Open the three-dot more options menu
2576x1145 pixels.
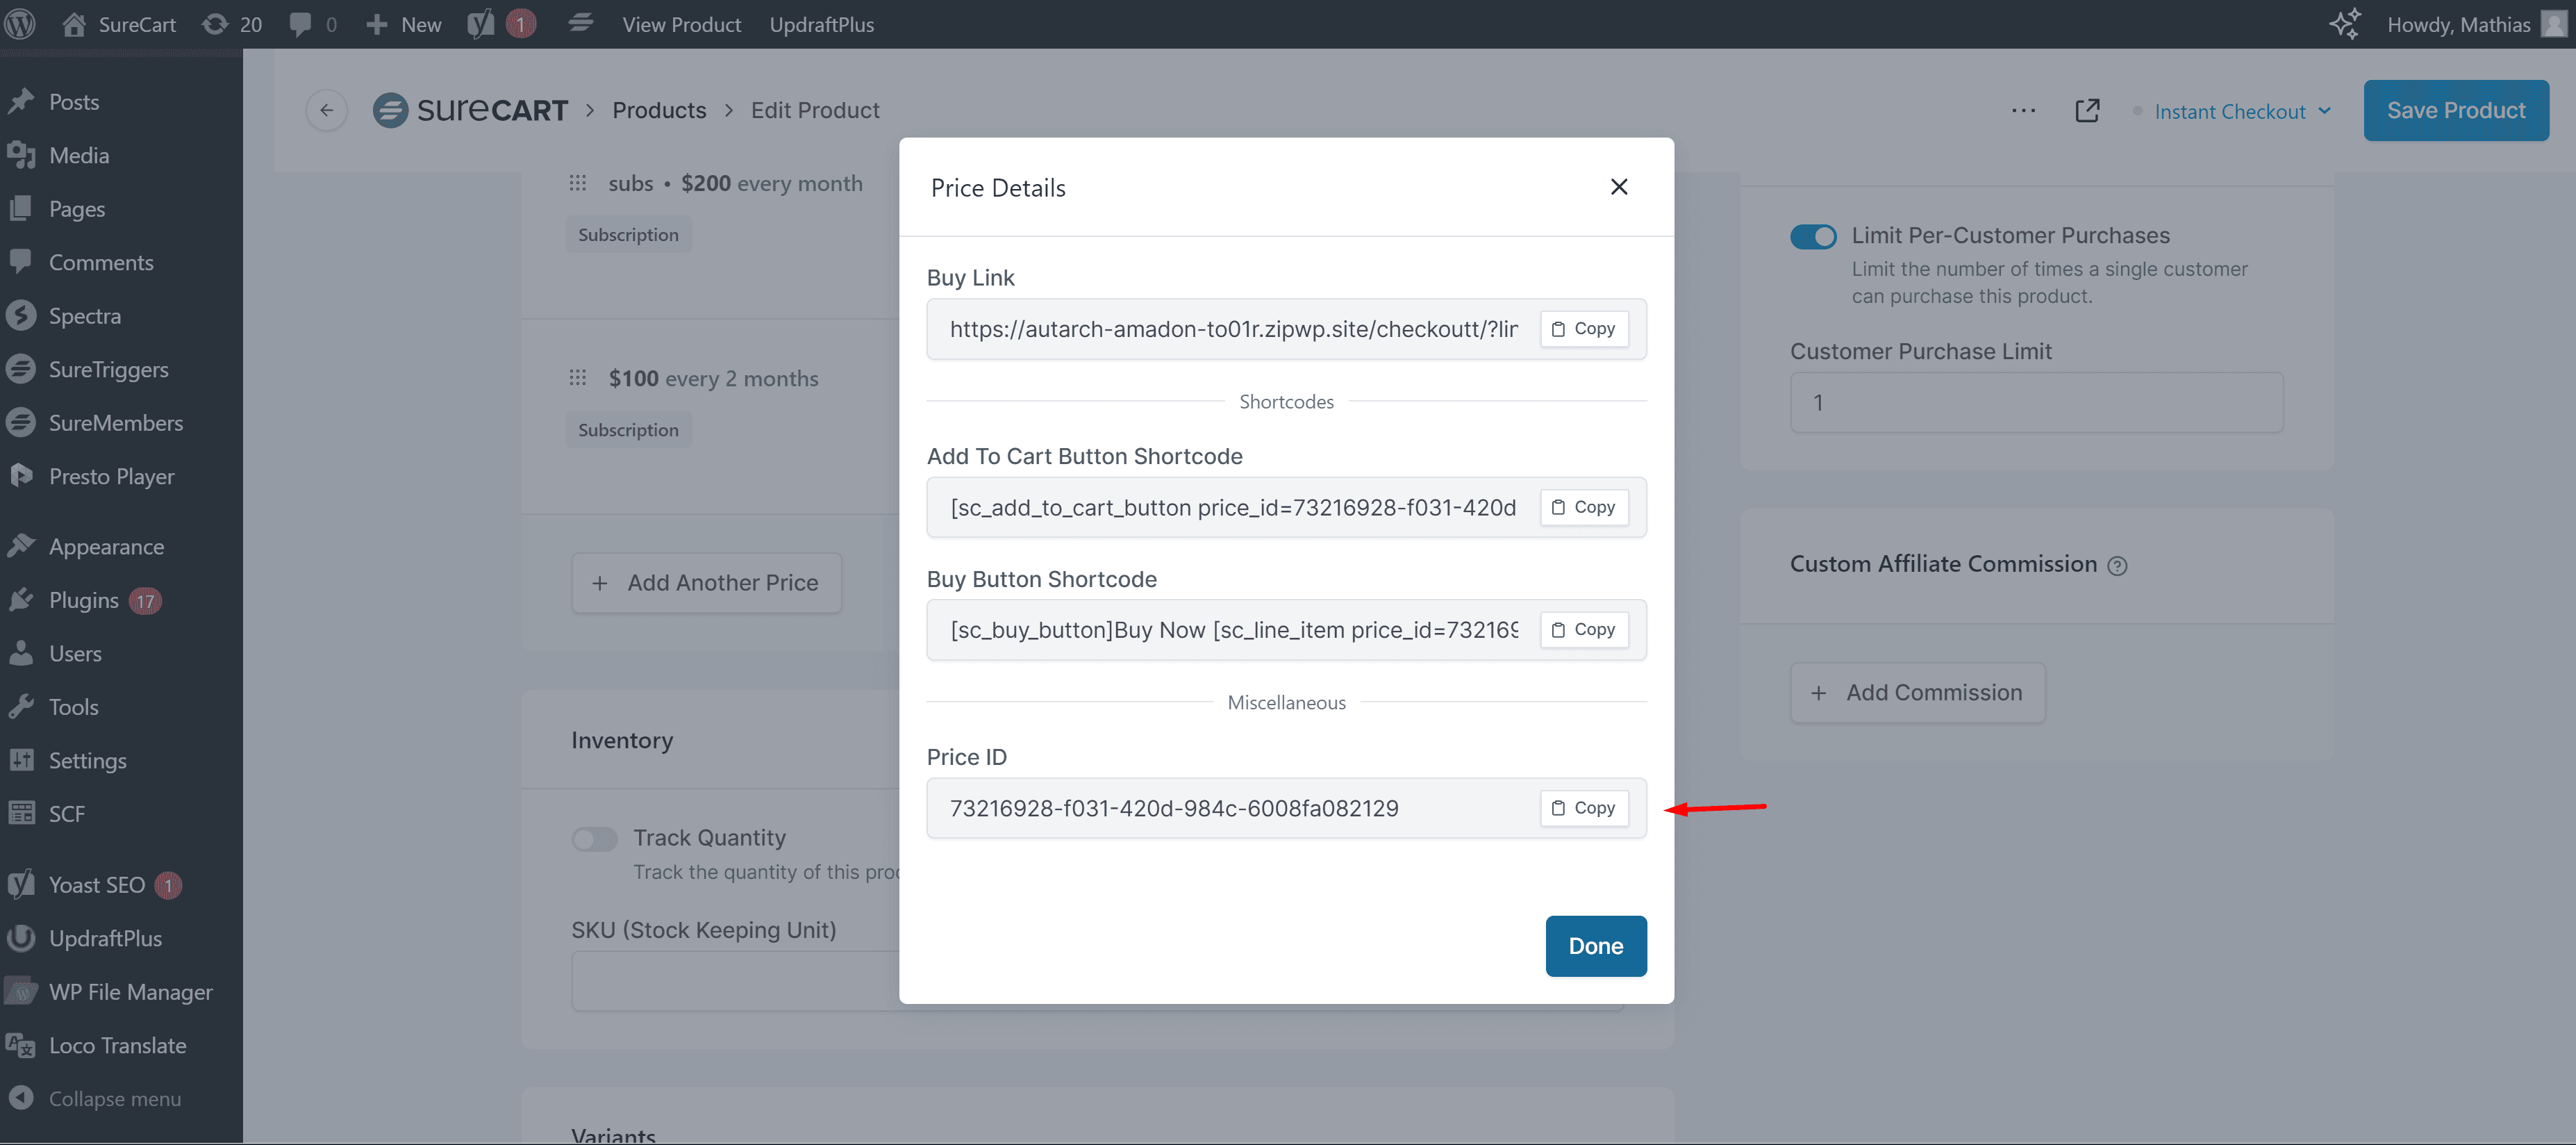2023,110
